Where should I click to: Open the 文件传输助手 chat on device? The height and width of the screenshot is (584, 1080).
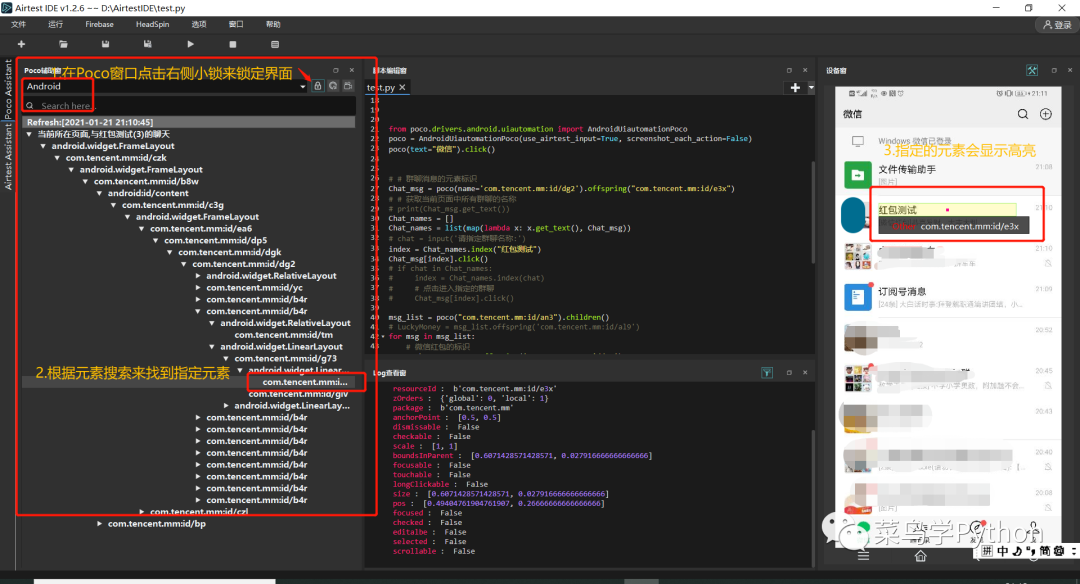coord(949,175)
